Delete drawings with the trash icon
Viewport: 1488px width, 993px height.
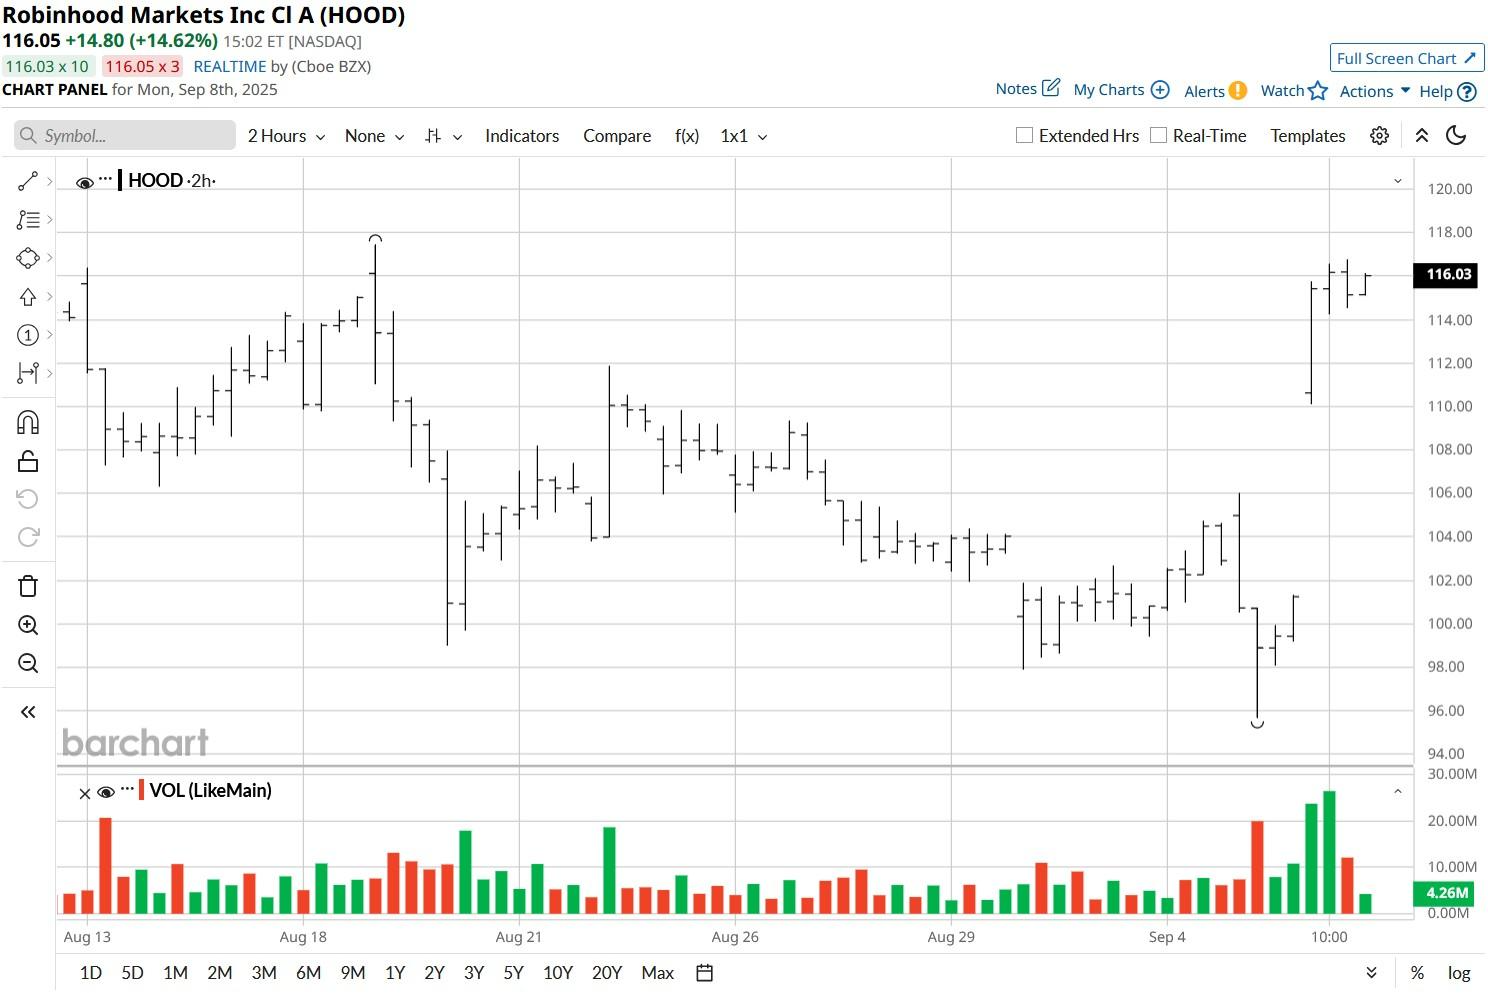click(28, 586)
